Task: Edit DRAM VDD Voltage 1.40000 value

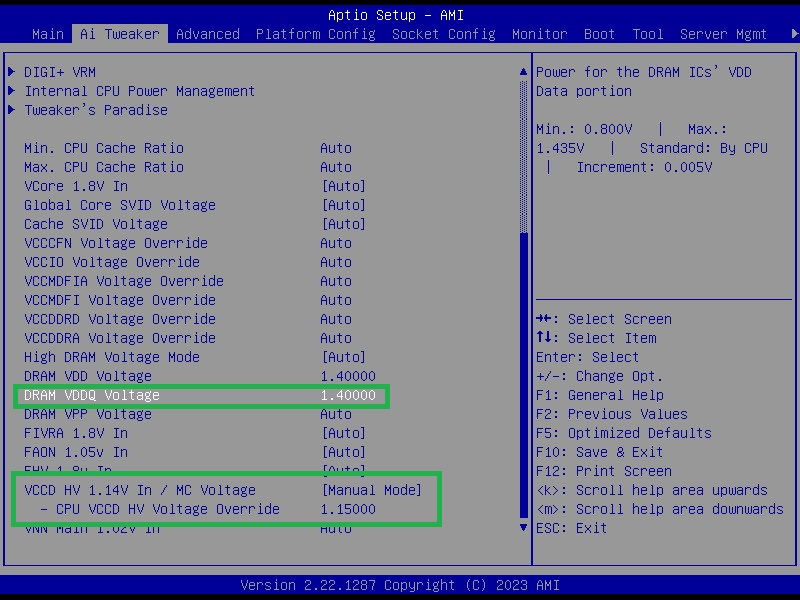Action: (348, 376)
